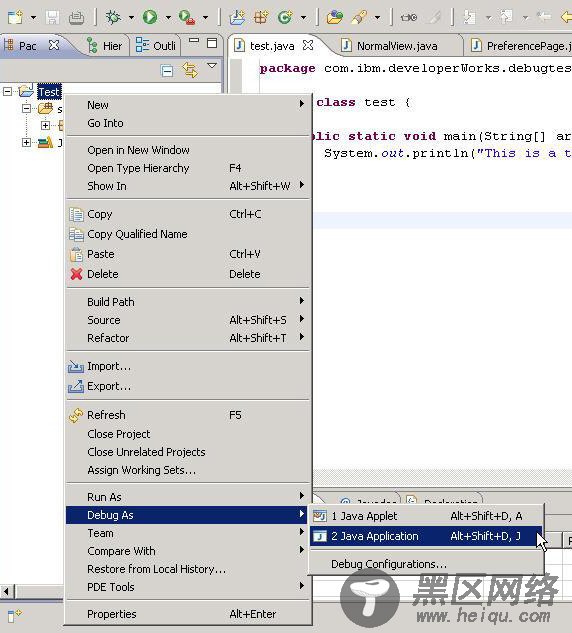Open dropdown arrow next to Run button

tap(168, 17)
